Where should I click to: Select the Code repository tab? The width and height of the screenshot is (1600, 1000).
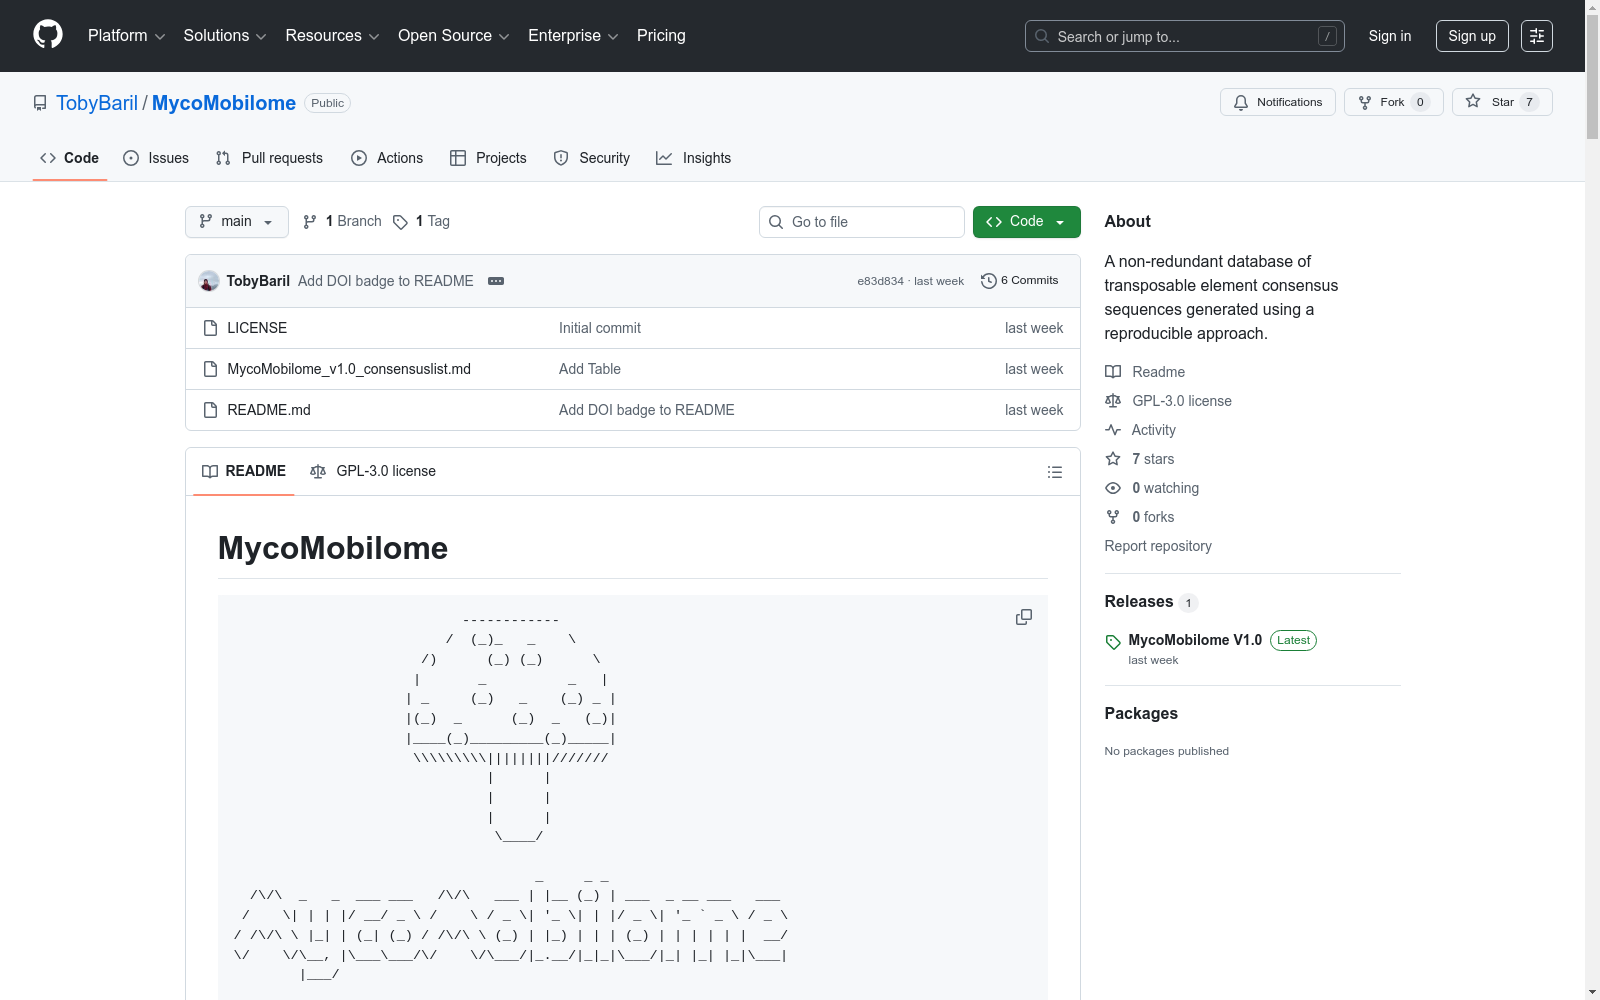click(70, 158)
